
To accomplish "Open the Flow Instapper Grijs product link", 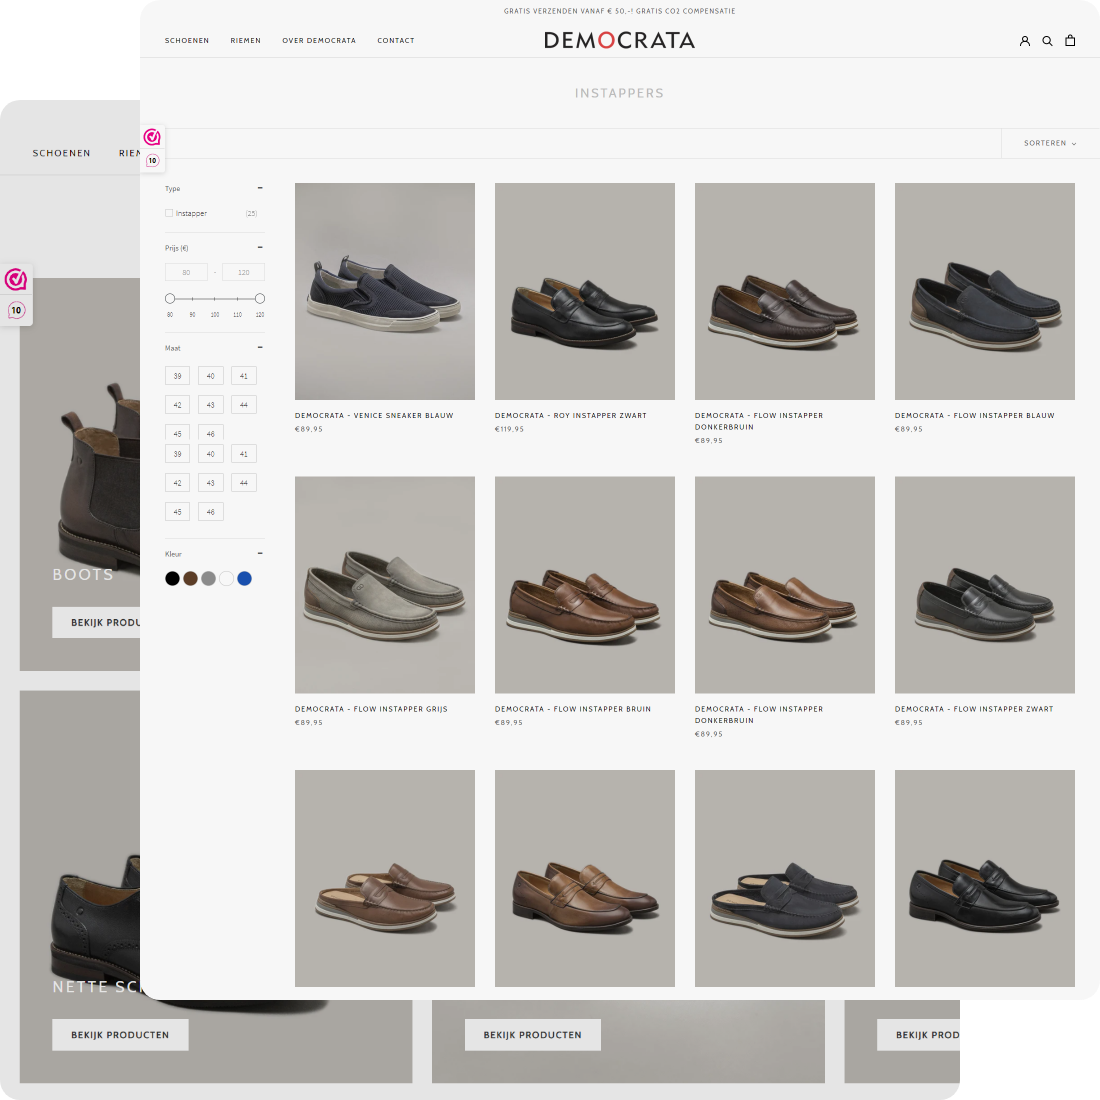I will click(x=371, y=709).
